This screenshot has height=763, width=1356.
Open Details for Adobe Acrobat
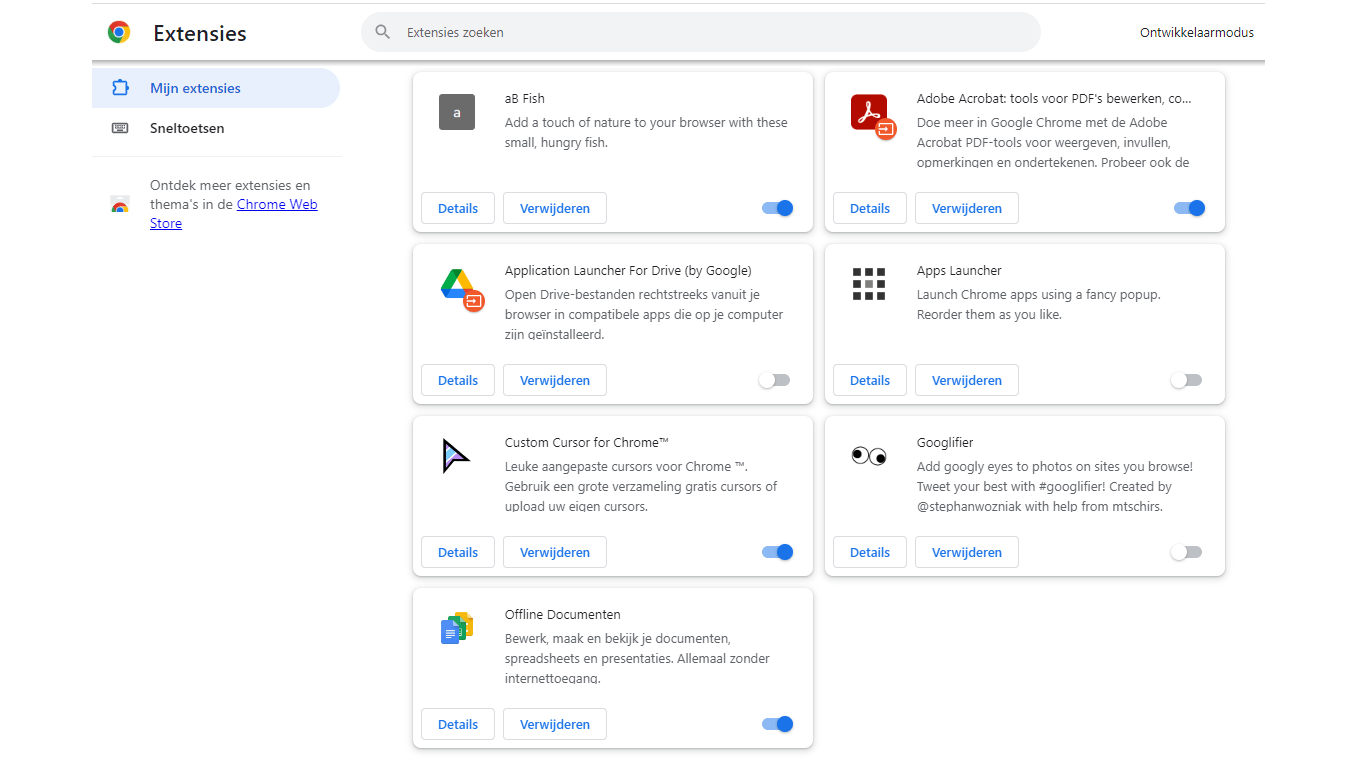[x=869, y=208]
